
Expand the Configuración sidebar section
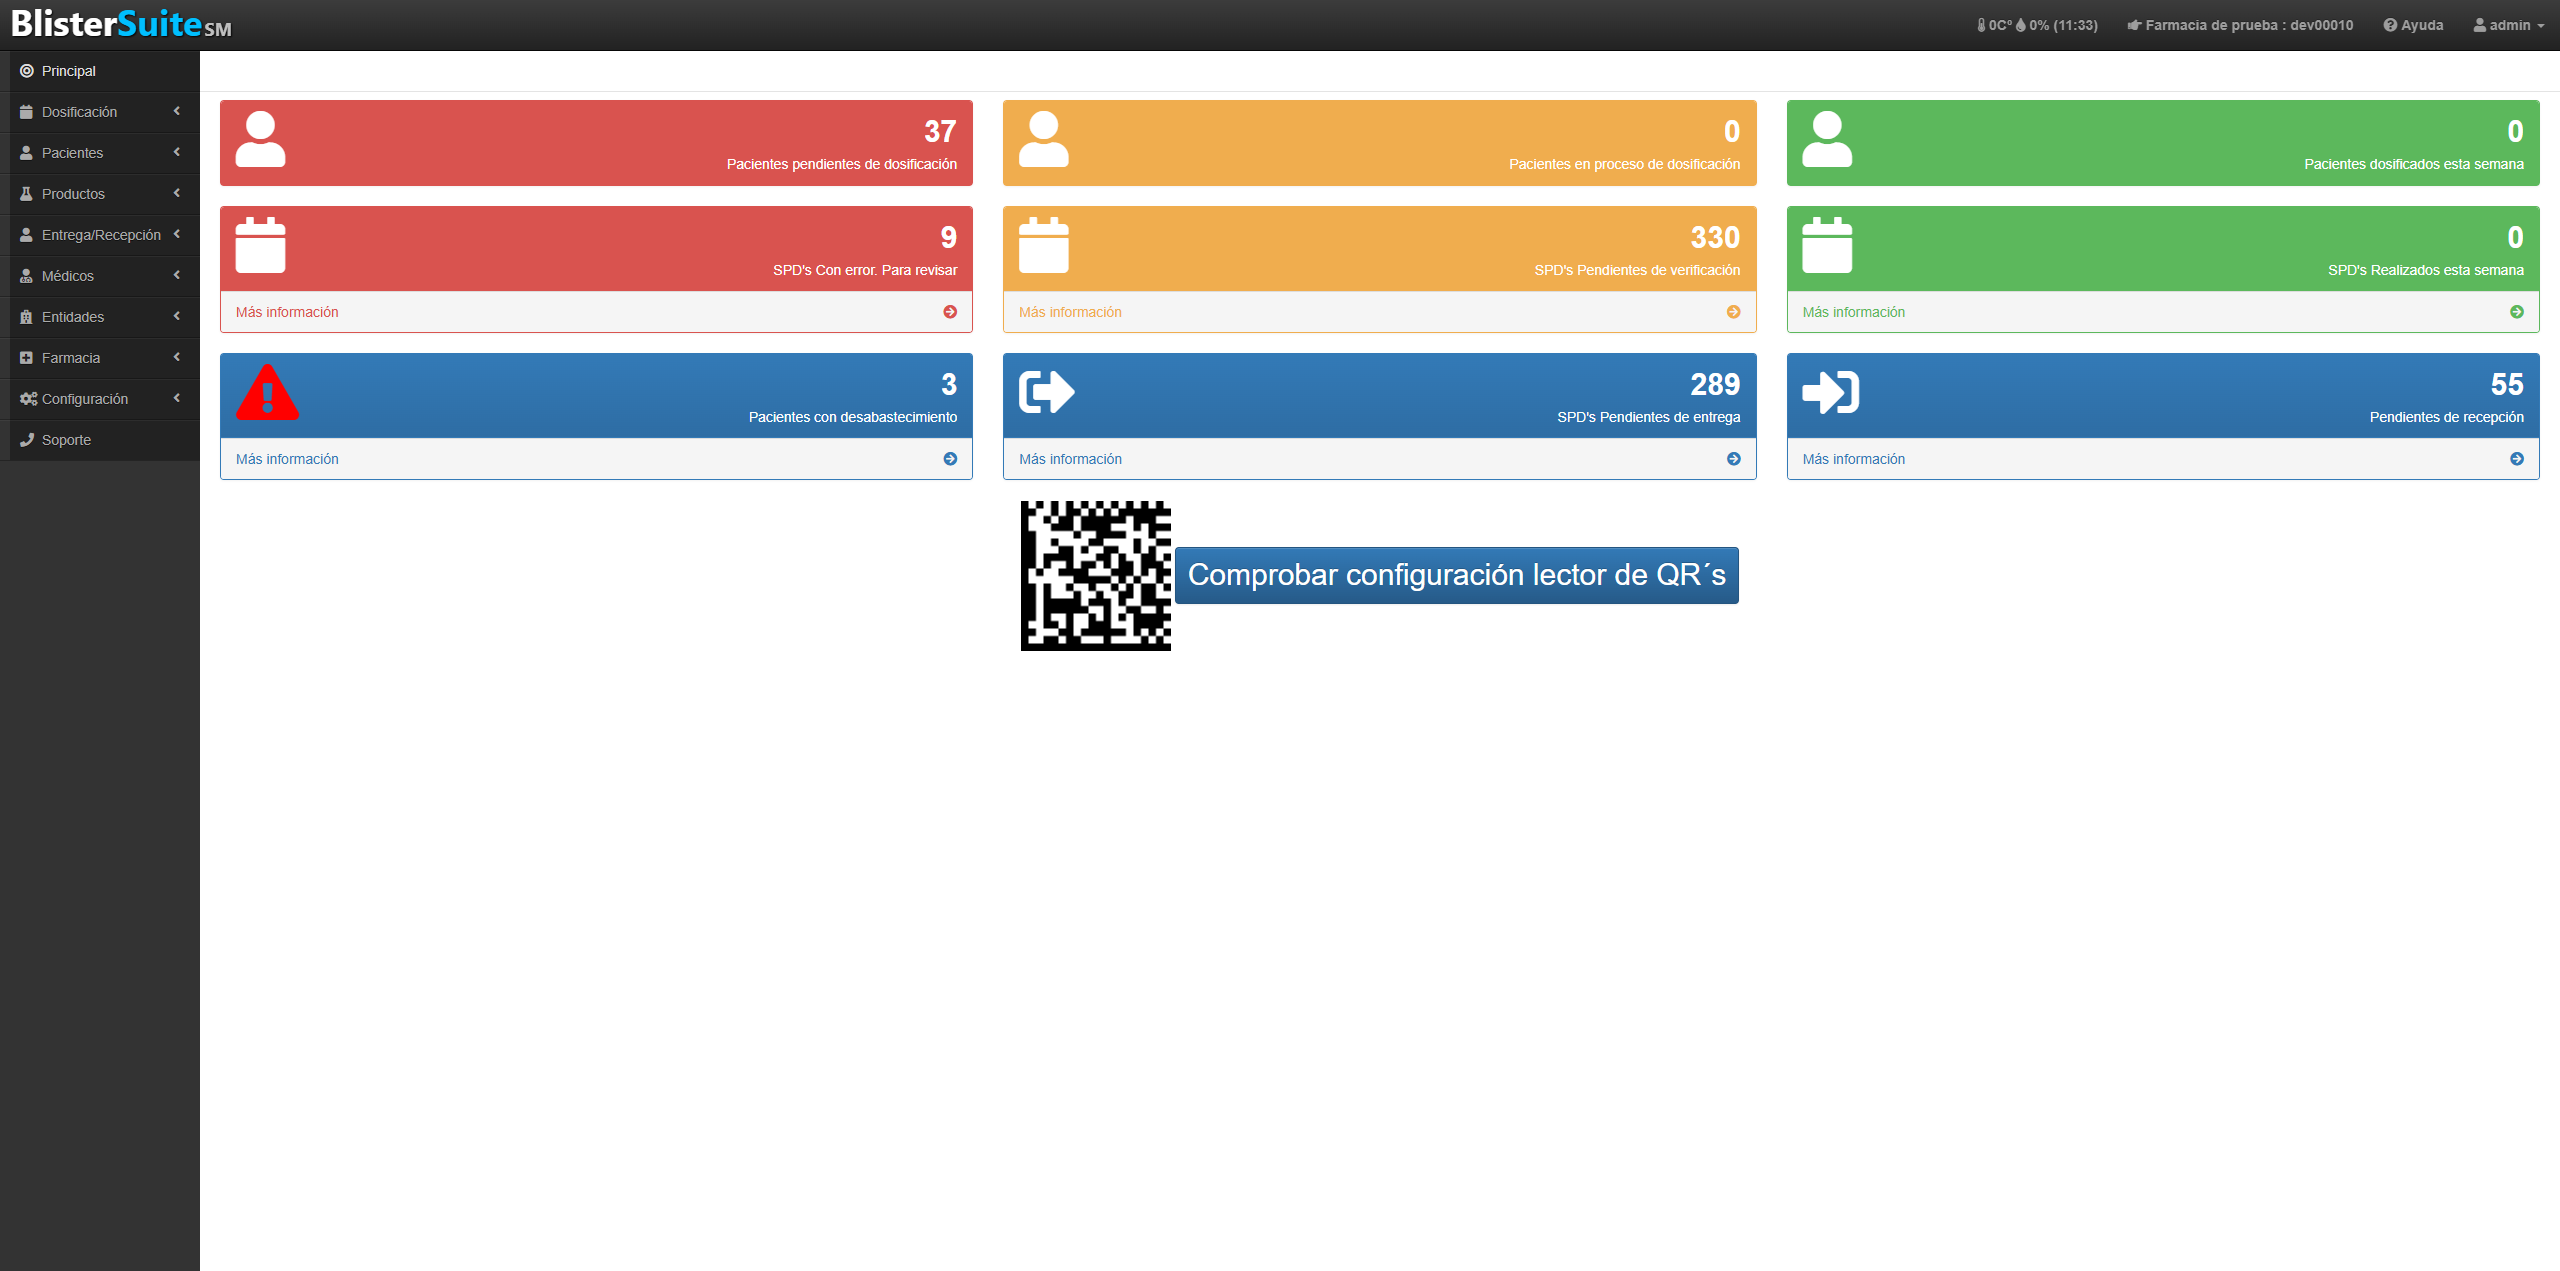click(x=85, y=399)
